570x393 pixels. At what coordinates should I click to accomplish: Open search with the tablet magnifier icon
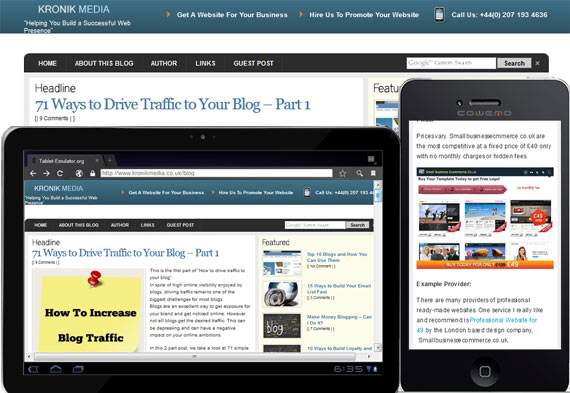(x=360, y=173)
